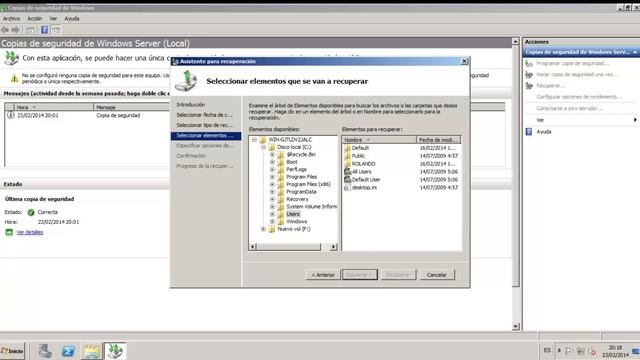This screenshot has height=360, width=640.
Task: Click the ES language indicator in tray
Action: [547, 350]
